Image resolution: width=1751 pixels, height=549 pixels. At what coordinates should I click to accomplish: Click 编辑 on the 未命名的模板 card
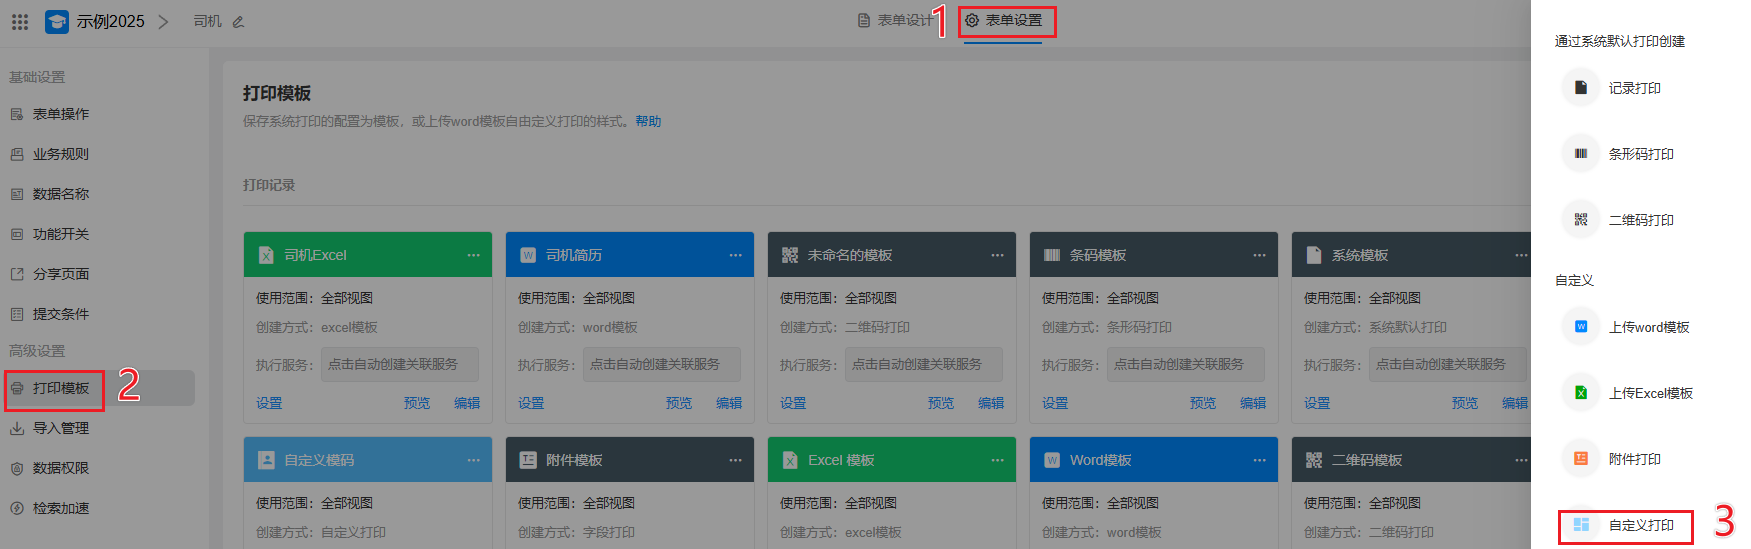991,403
